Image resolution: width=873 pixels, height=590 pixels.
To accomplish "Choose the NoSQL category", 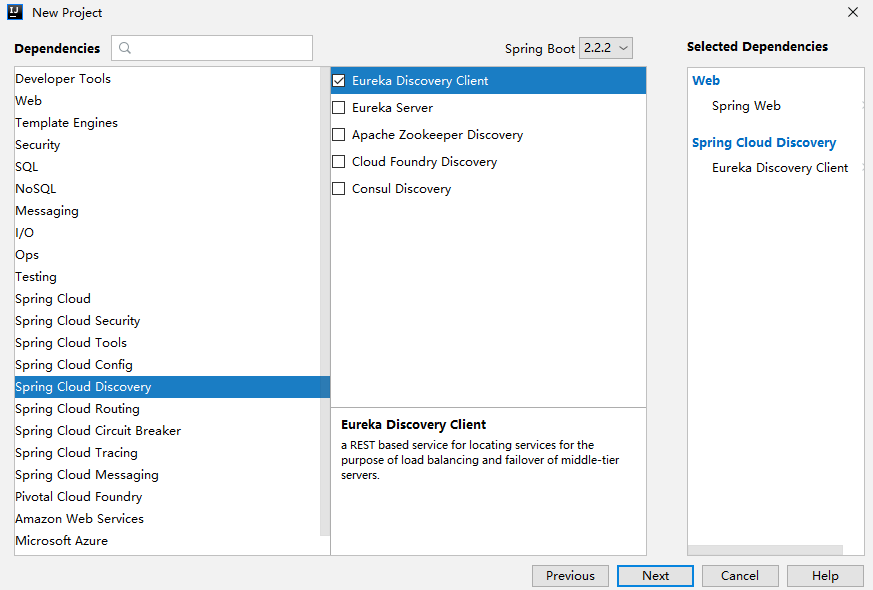I will (168, 189).
